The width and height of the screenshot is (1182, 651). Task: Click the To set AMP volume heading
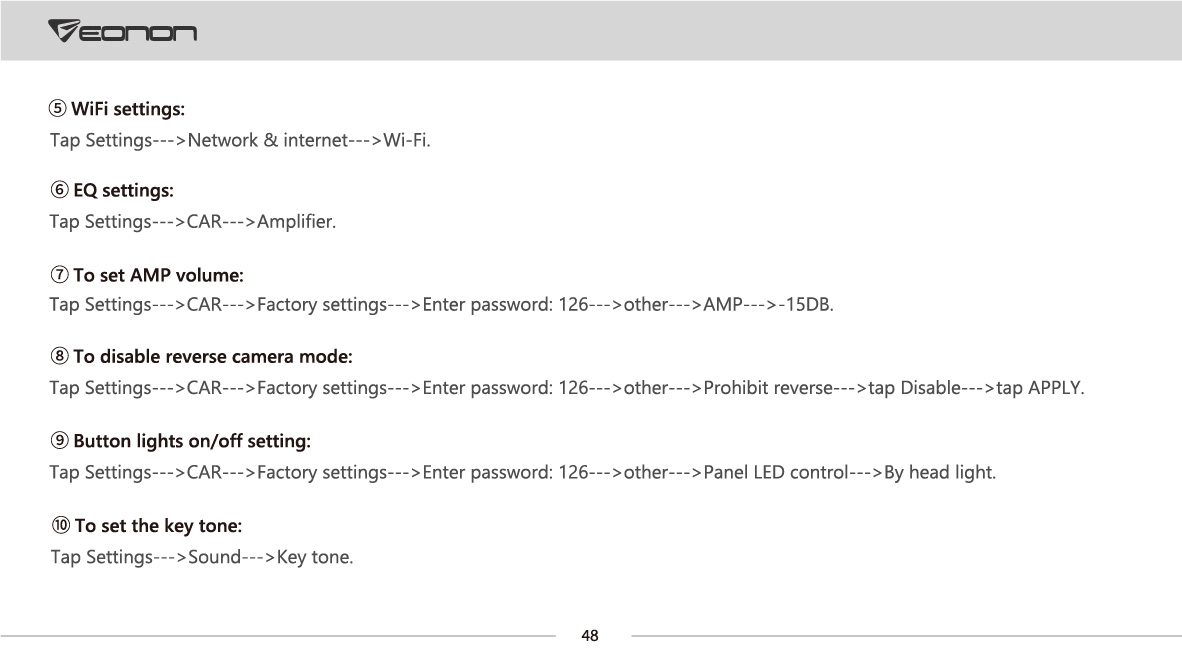(x=158, y=275)
